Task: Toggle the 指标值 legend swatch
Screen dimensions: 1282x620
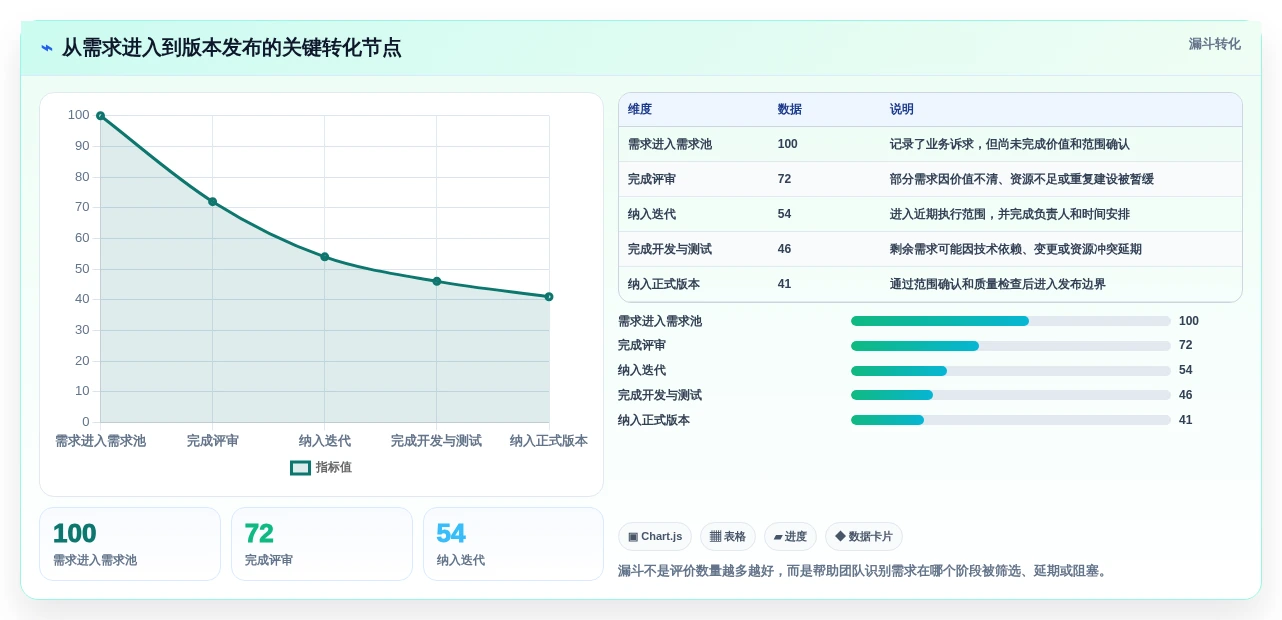Action: point(300,467)
